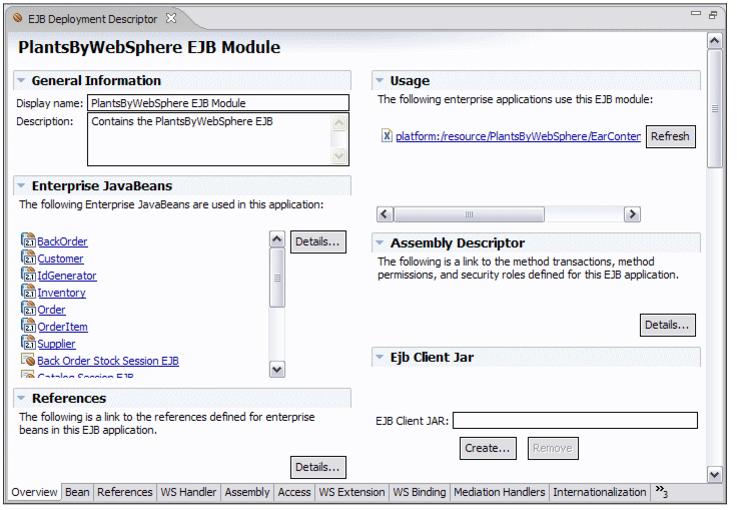Viewport: 737px width, 510px height.
Task: Click the EJB Client JAR input field
Action: (575, 420)
